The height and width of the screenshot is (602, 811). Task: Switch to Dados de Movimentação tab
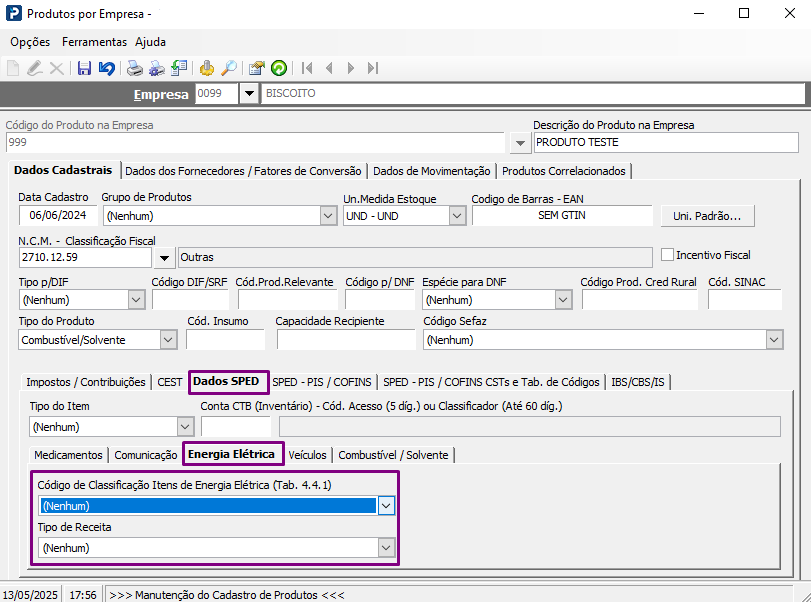(x=431, y=171)
